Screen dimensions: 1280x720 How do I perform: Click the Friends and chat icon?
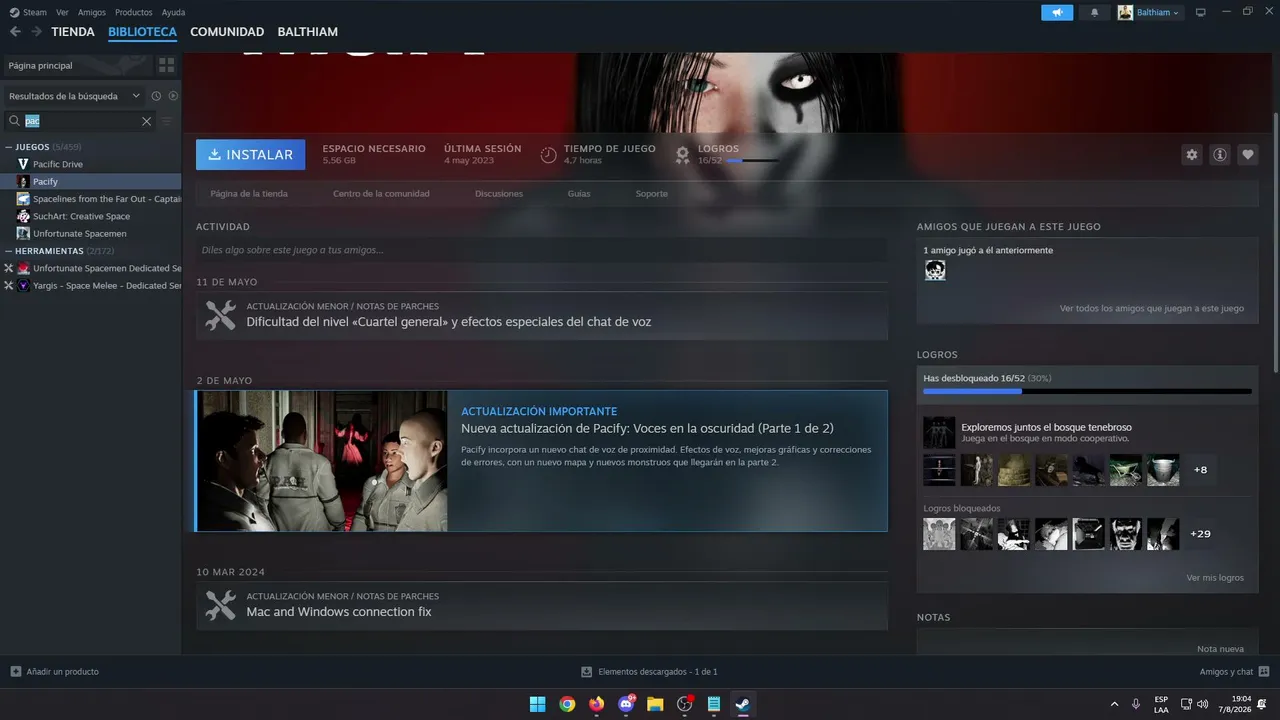point(1264,672)
